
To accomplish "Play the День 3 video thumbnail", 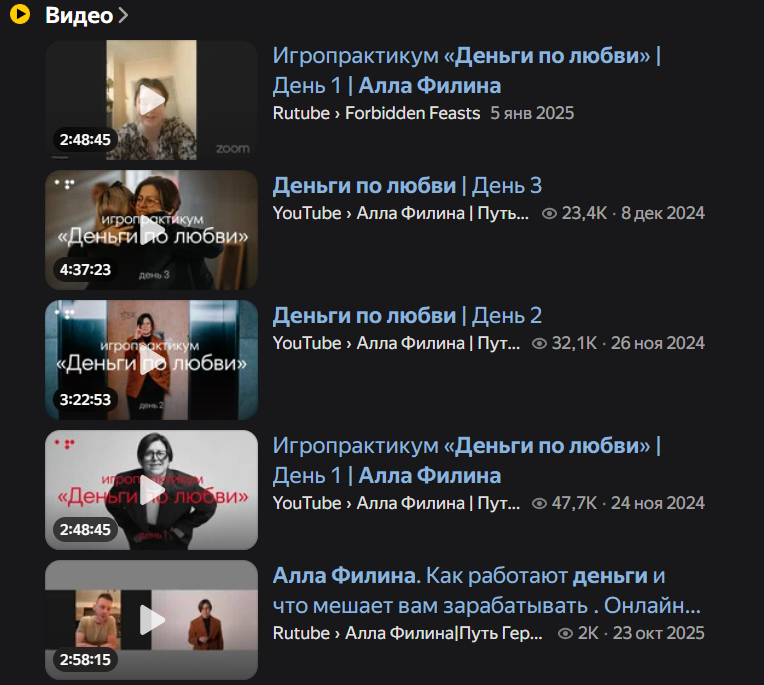I will click(152, 230).
